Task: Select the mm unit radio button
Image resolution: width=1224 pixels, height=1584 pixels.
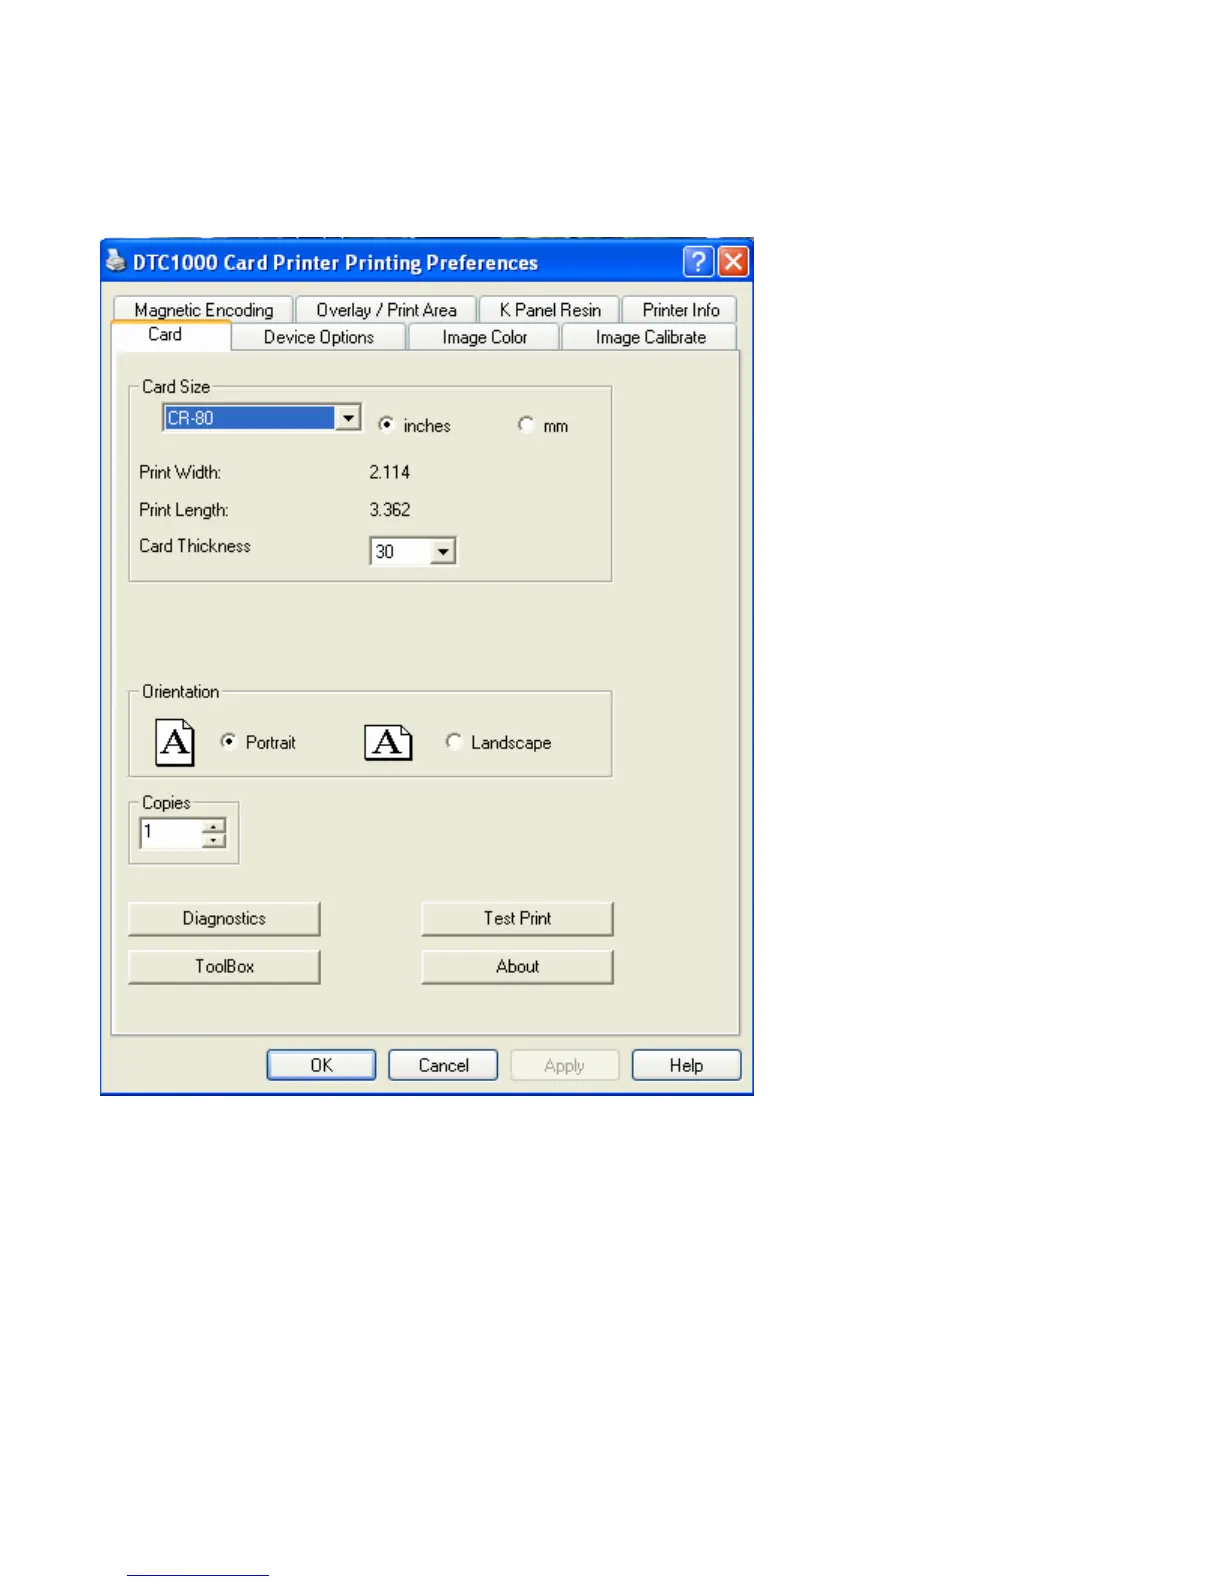Action: click(x=526, y=424)
